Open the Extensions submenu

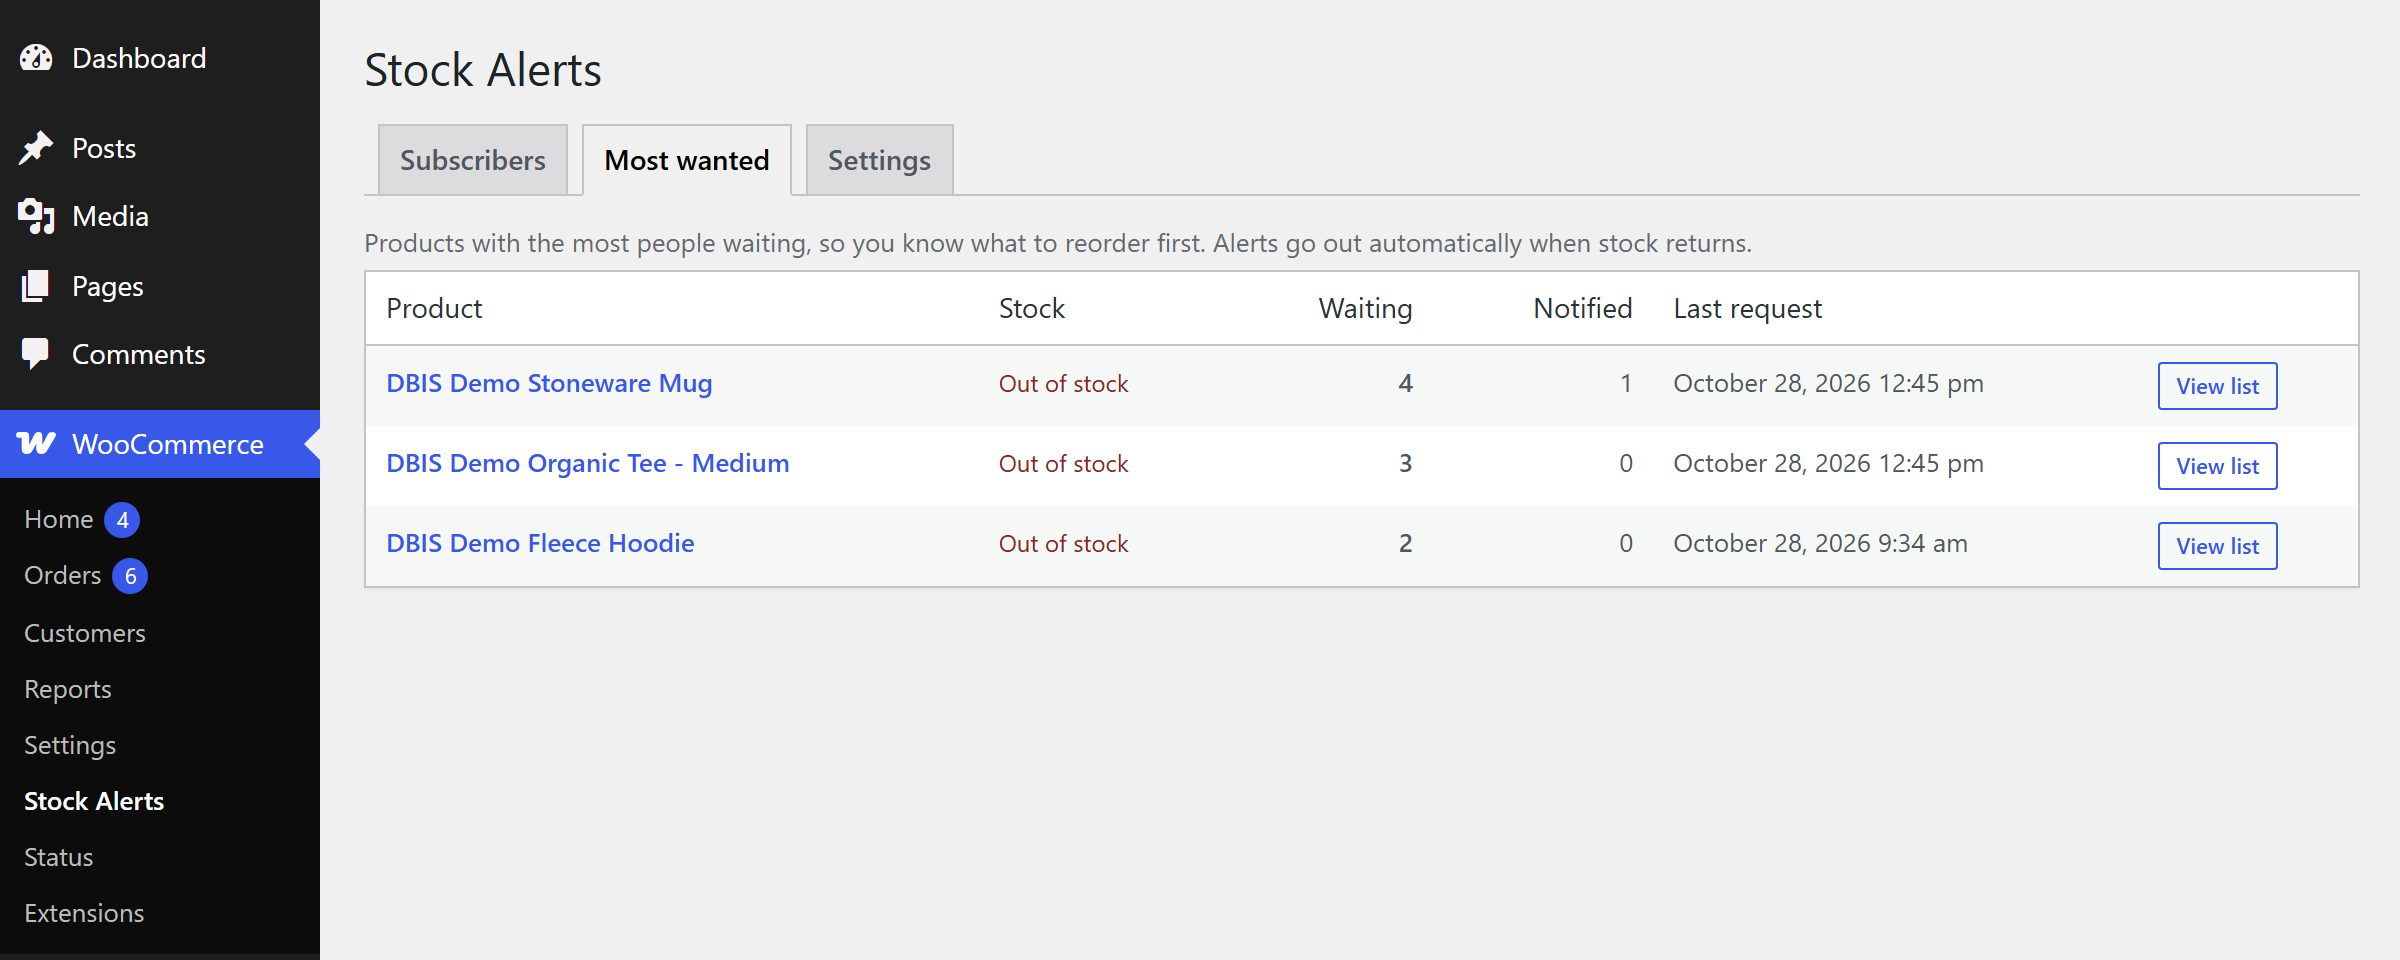click(84, 913)
